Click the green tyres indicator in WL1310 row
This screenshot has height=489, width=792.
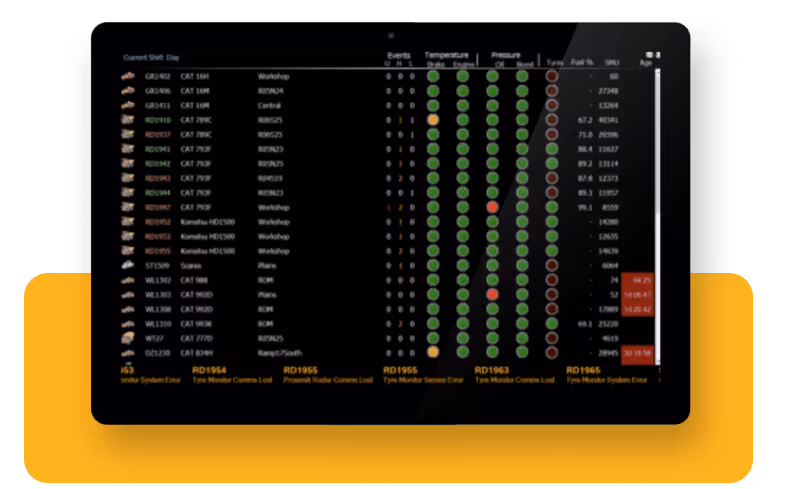(552, 324)
